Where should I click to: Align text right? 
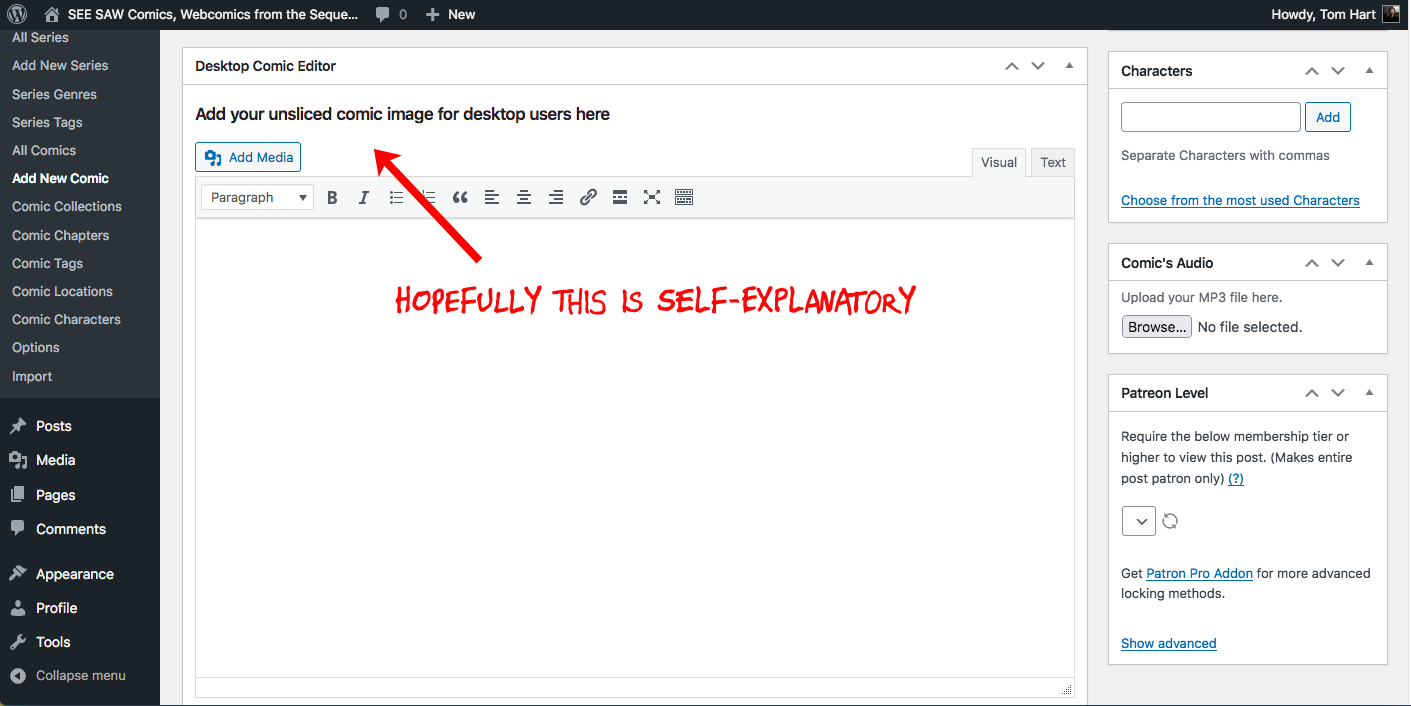[556, 197]
